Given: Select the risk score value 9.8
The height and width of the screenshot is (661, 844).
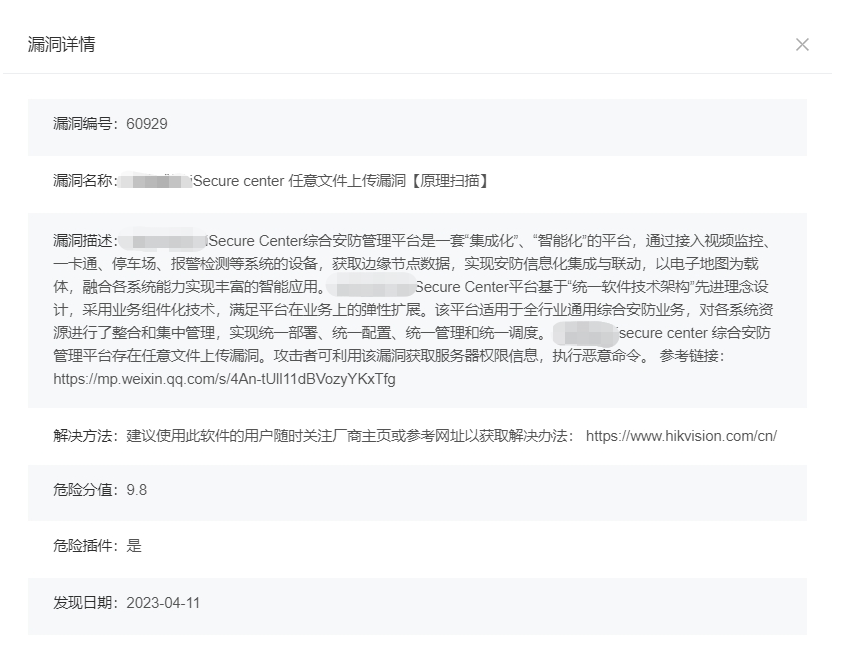Looking at the screenshot, I should coord(137,490).
